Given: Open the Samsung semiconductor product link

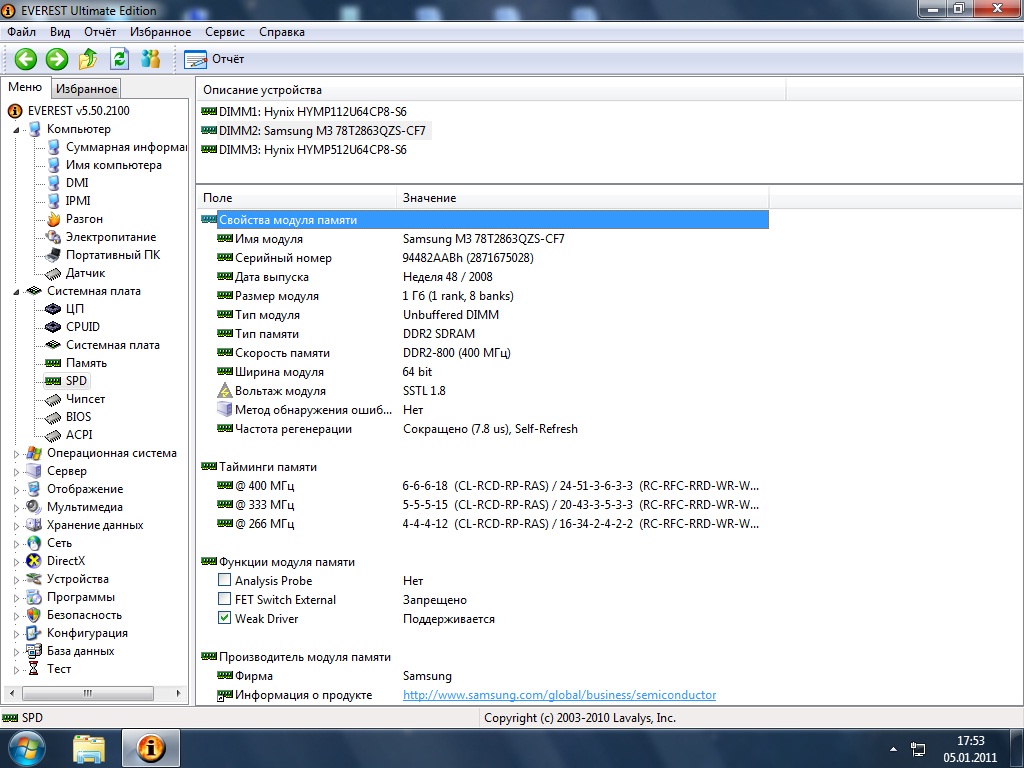Looking at the screenshot, I should (559, 695).
